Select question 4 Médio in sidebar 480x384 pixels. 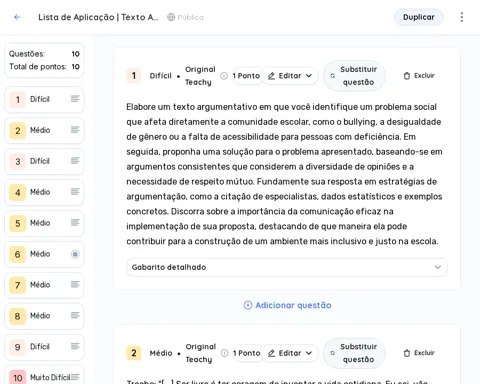[44, 192]
